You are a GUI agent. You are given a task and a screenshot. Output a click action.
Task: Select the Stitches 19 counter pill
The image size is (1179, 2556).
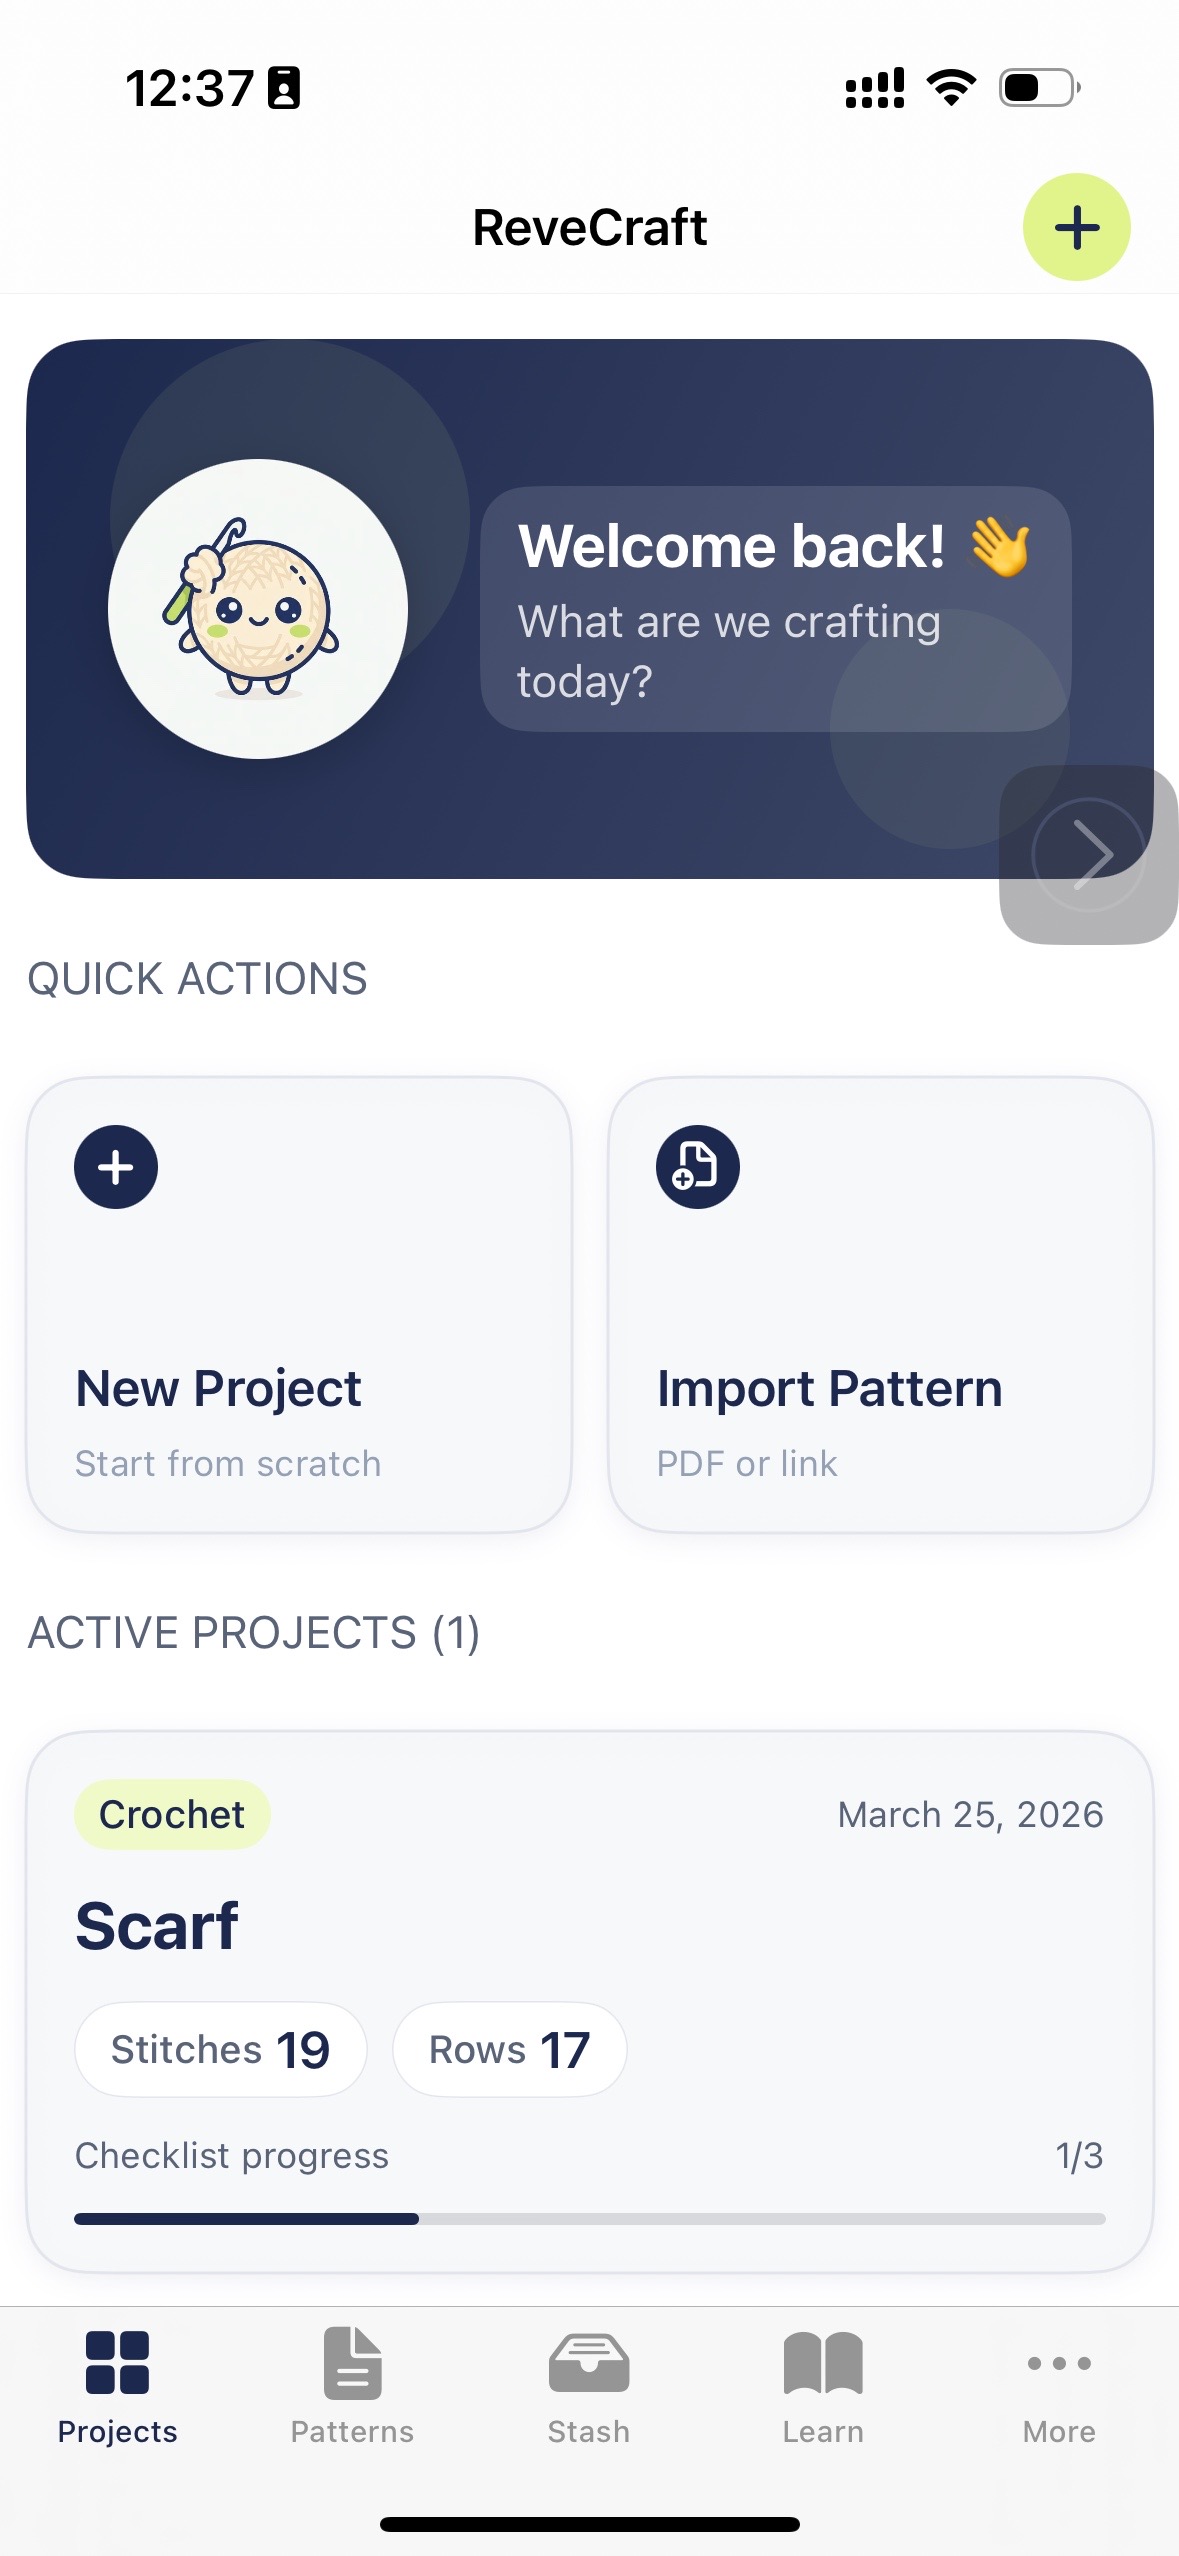coord(221,2048)
